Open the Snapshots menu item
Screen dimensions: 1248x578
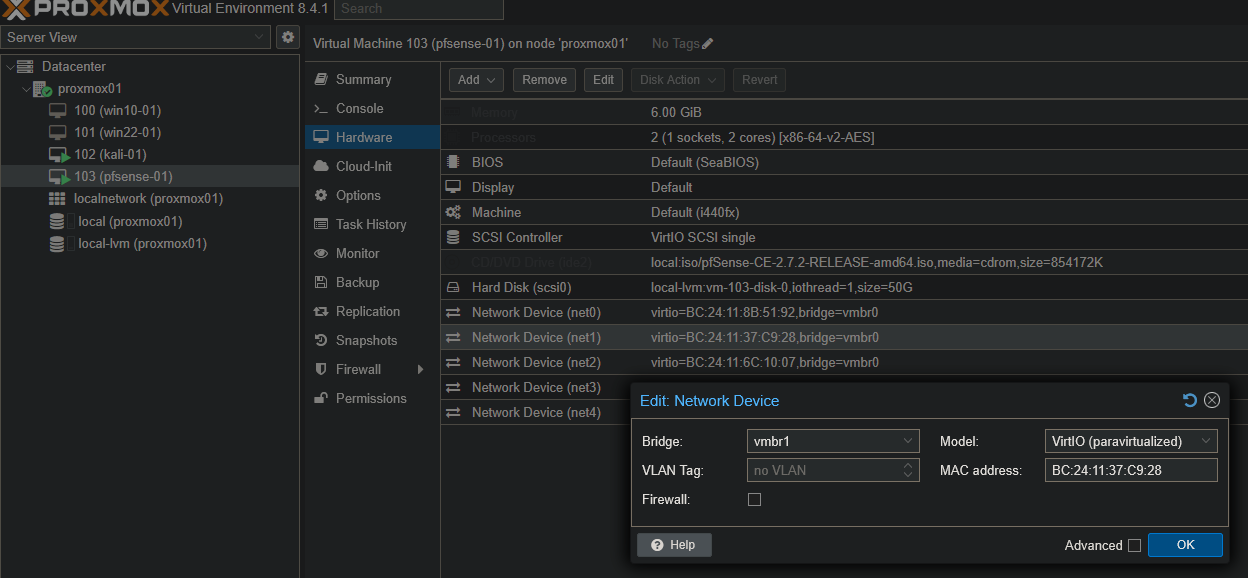coord(366,340)
